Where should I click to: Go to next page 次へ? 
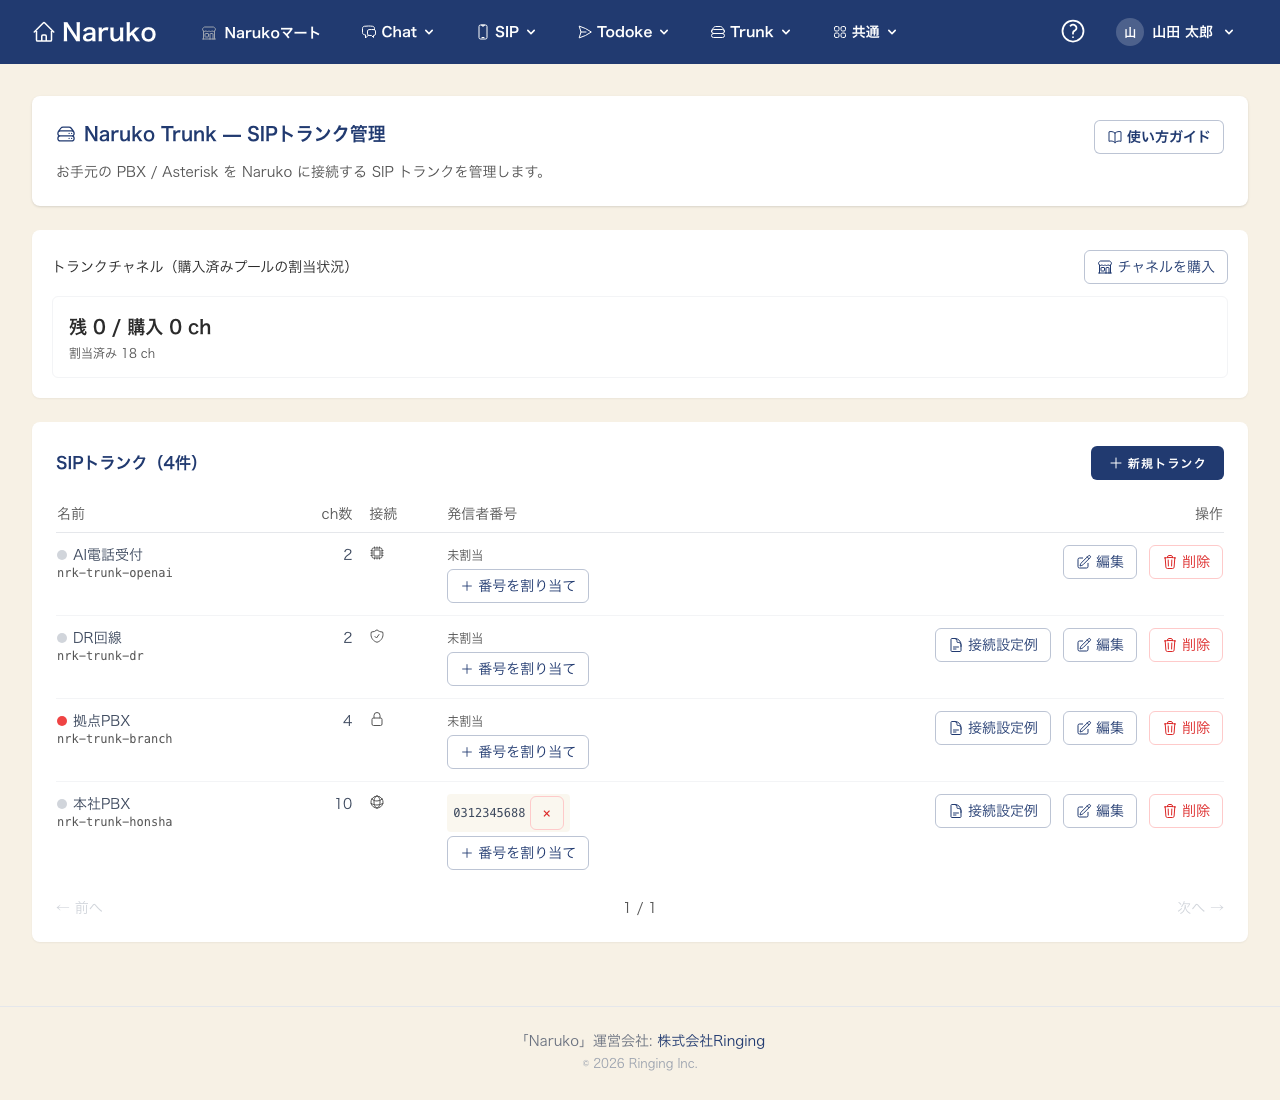pos(1200,908)
